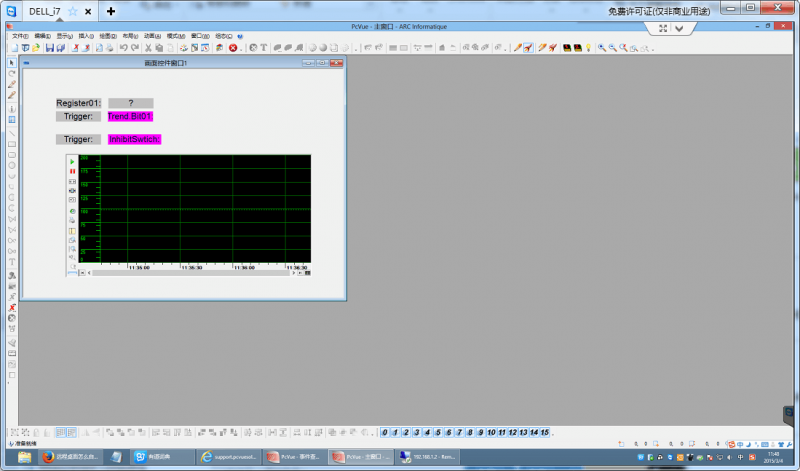Toggle layer 8 button in bottom toolbar
Screen dimensions: 800x471
[x=470, y=432]
